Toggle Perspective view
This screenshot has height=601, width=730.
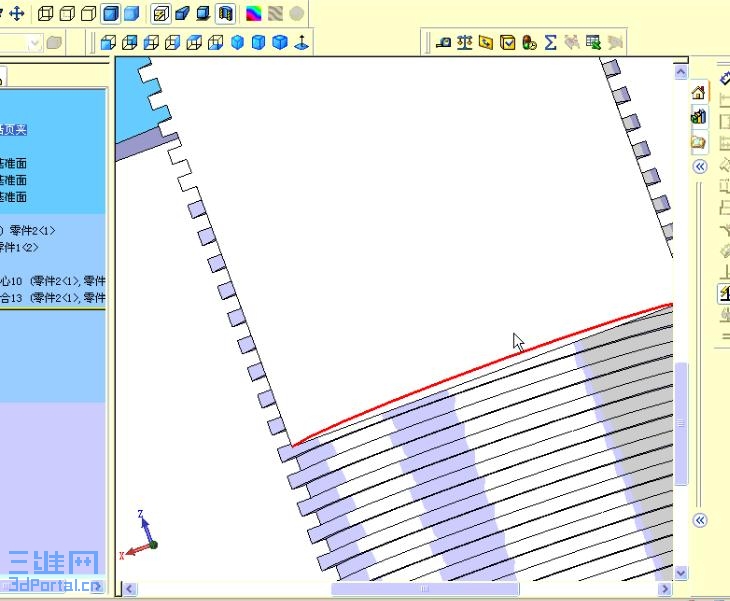[182, 14]
